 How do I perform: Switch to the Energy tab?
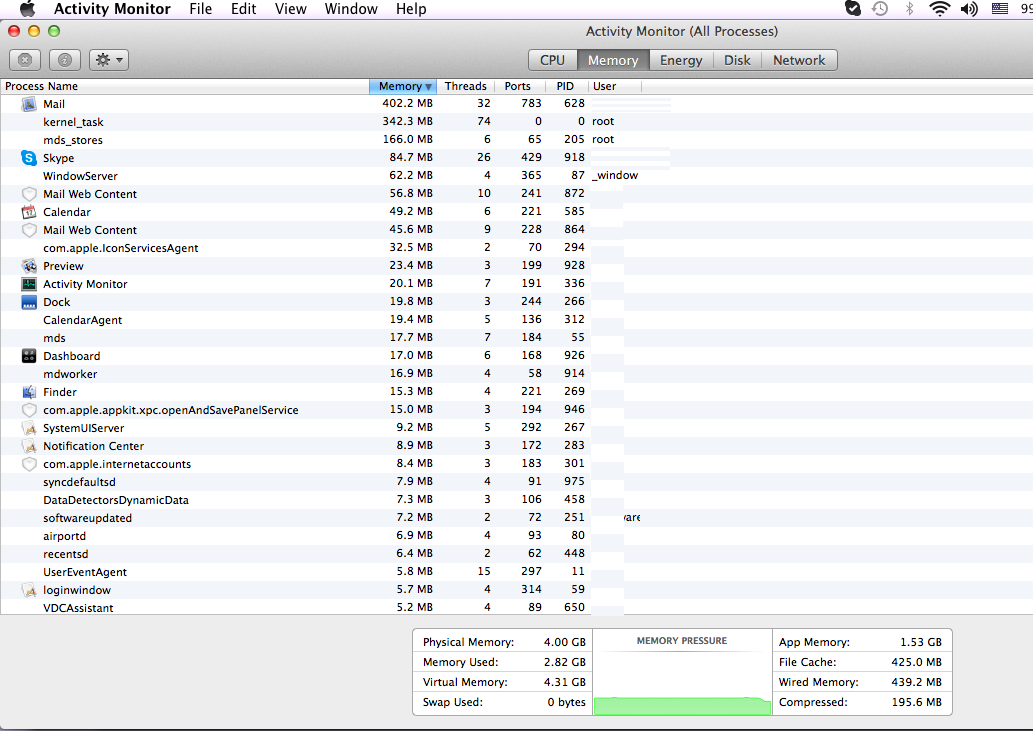pyautogui.click(x=681, y=60)
